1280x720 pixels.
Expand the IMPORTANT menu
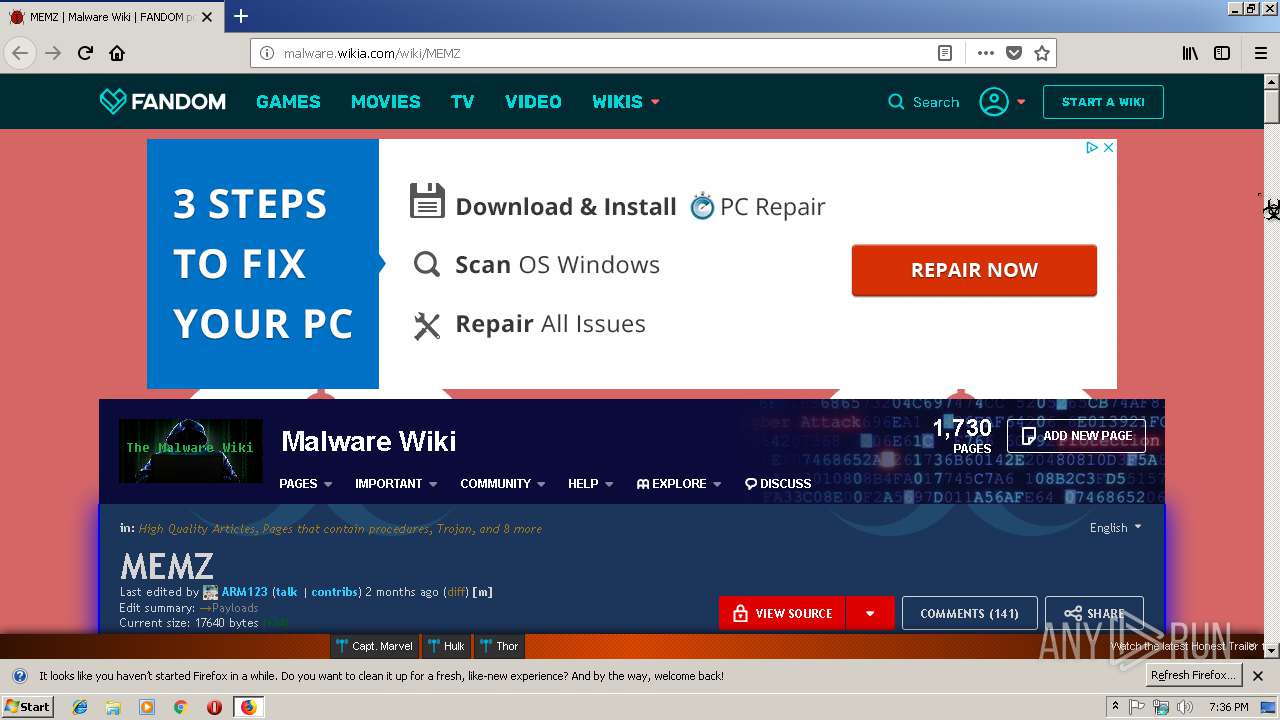pos(396,483)
